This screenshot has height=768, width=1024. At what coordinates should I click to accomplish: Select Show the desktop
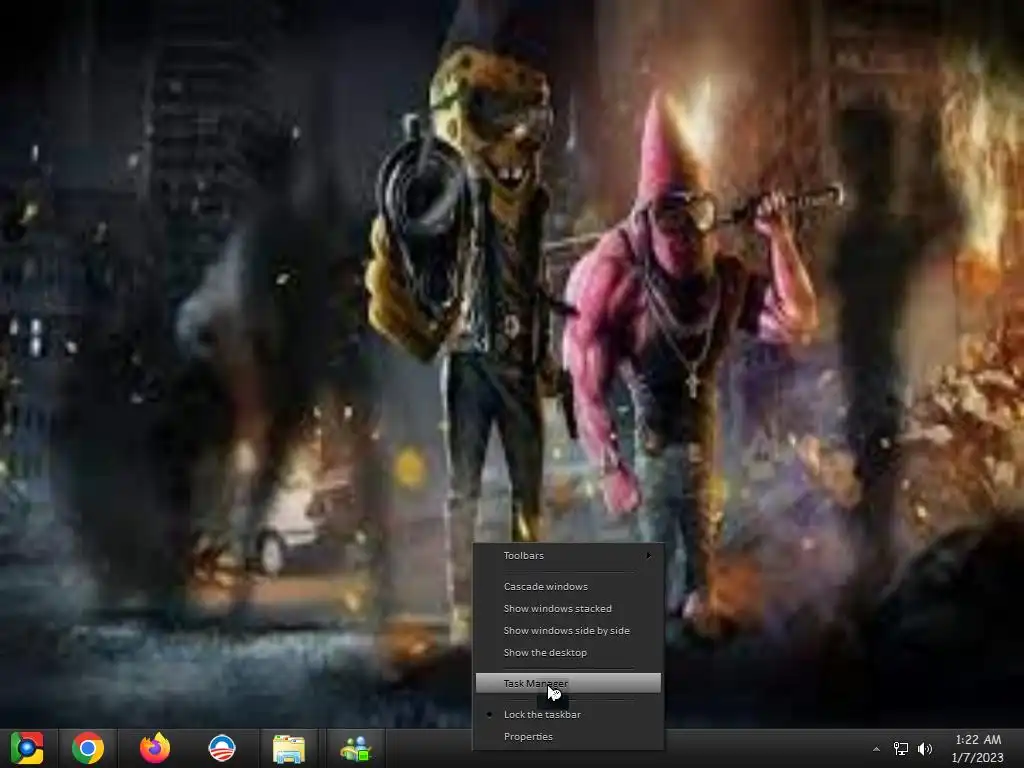pos(568,653)
